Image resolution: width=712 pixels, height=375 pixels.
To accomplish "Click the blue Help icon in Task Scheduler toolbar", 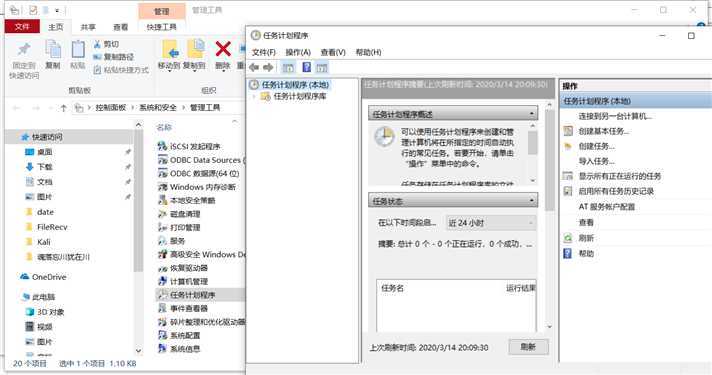I will pos(307,67).
